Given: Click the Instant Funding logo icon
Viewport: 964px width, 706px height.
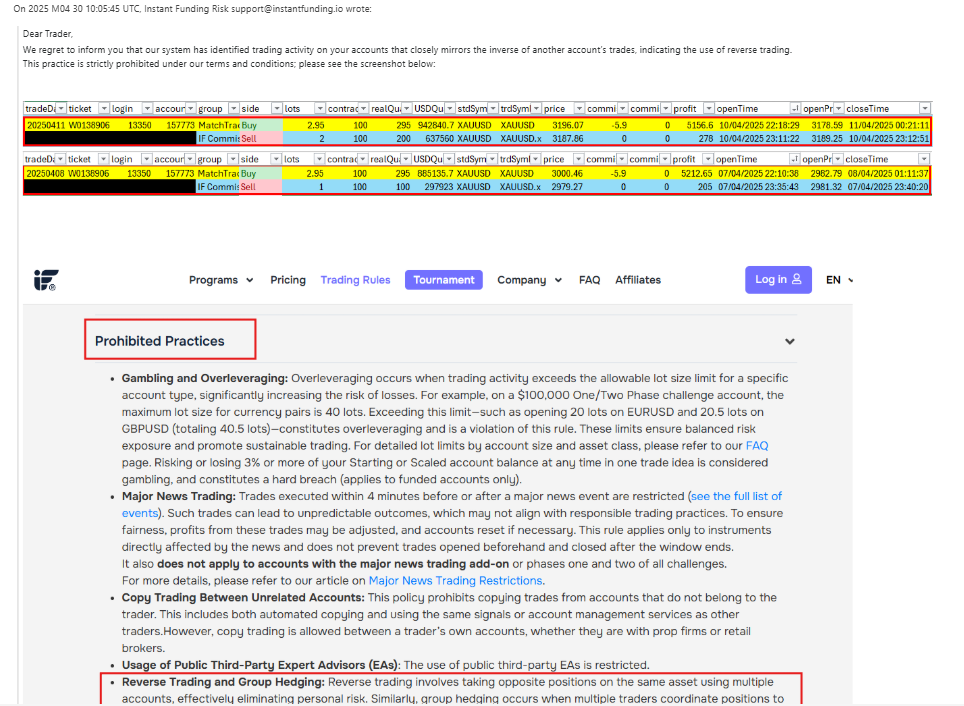Looking at the screenshot, I should click(46, 280).
